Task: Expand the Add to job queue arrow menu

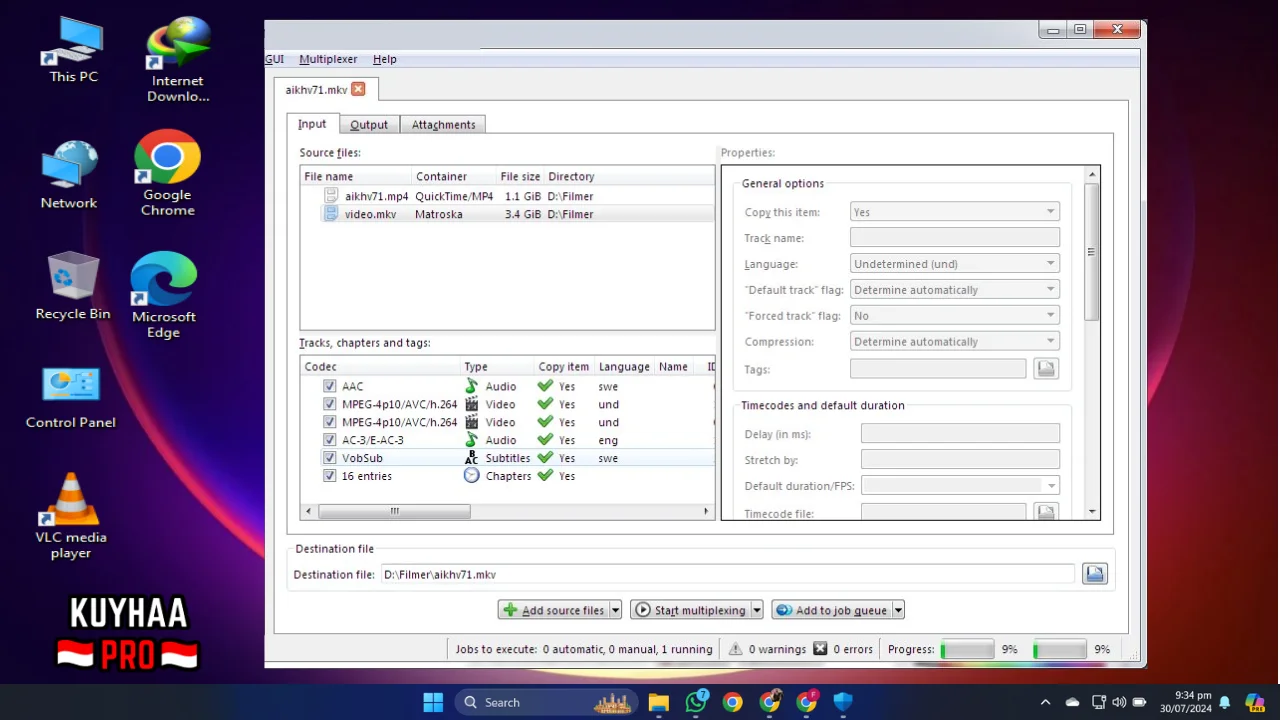Action: [x=898, y=610]
